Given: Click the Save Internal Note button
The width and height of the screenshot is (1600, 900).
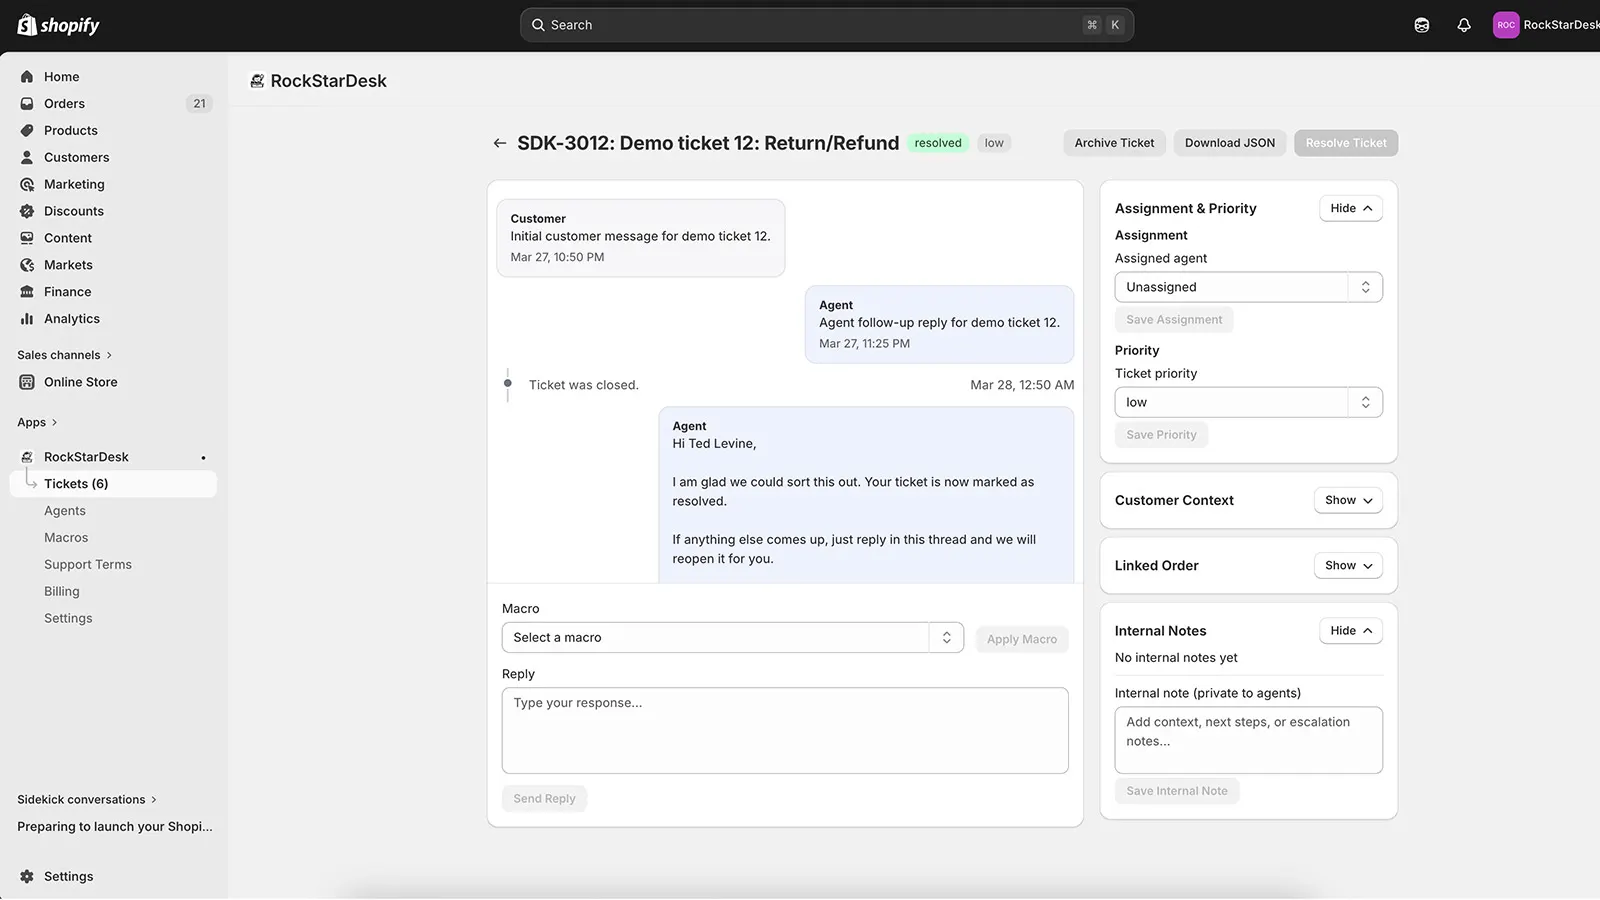Looking at the screenshot, I should click(x=1177, y=791).
